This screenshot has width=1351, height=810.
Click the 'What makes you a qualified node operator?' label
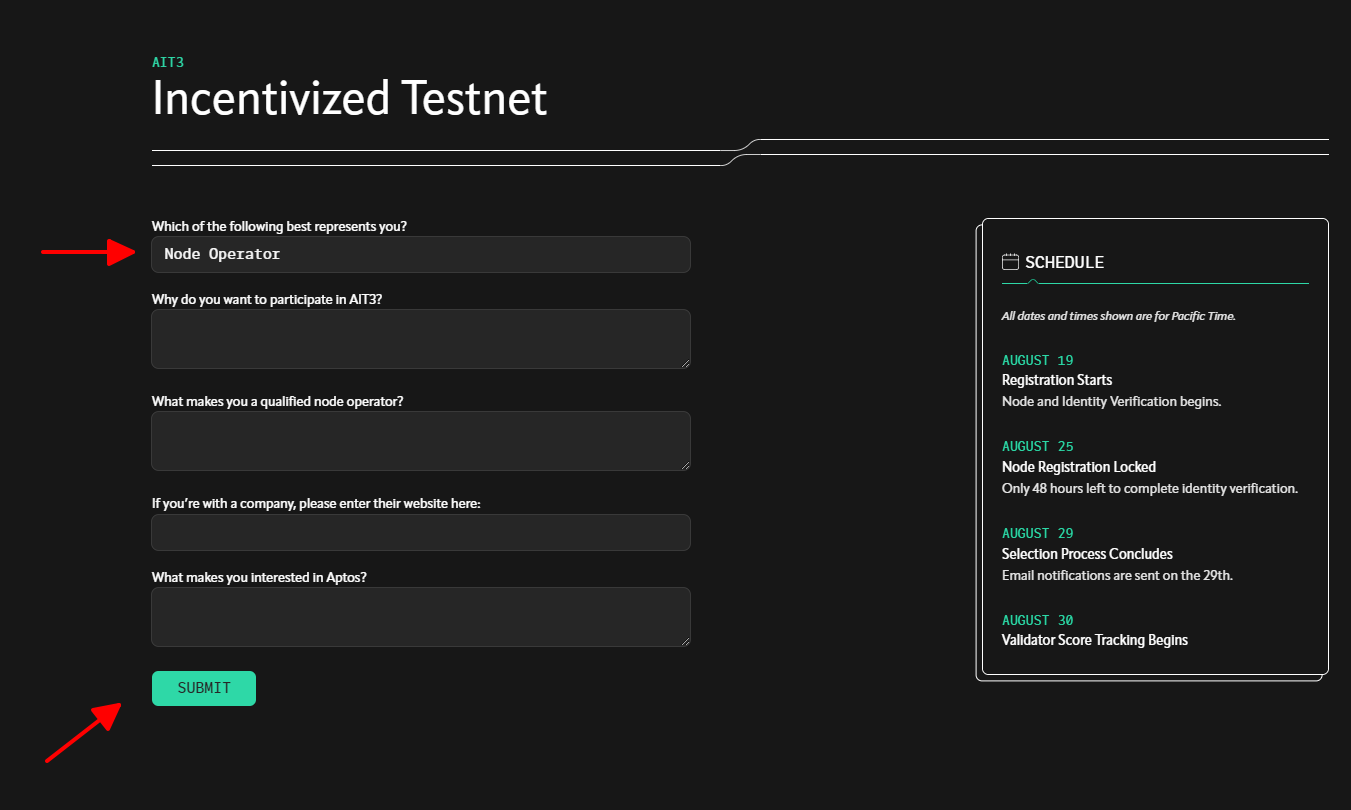(x=277, y=401)
